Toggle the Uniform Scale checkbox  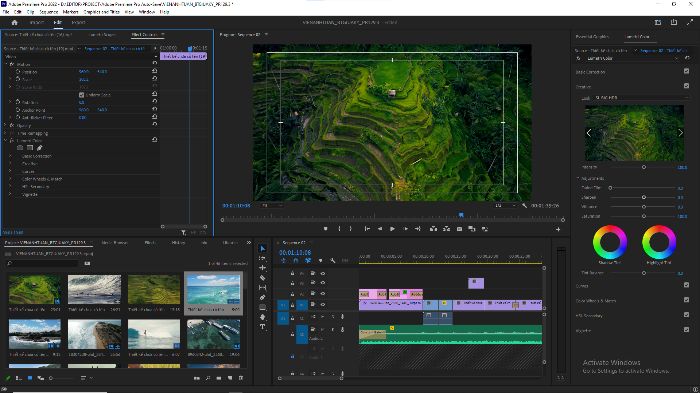tap(81, 95)
